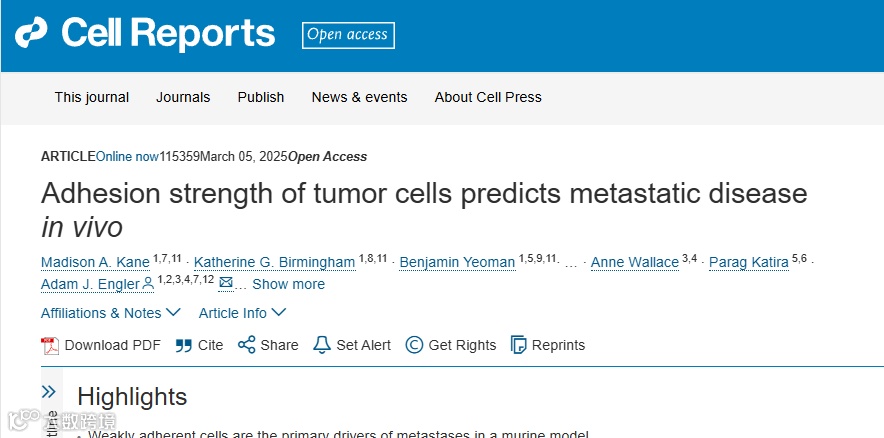This screenshot has height=438, width=884.
Task: Click Adam J. Engler's envelope email icon
Action: coord(226,283)
